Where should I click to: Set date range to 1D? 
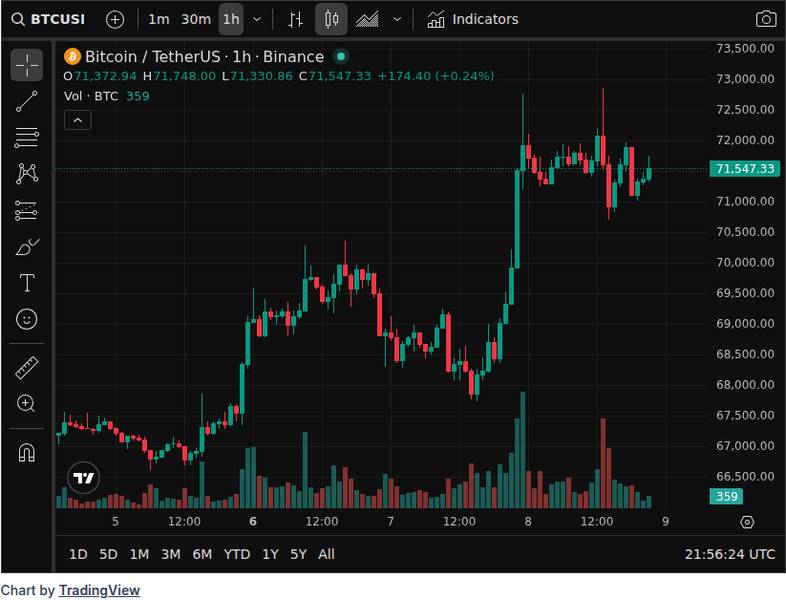click(78, 554)
